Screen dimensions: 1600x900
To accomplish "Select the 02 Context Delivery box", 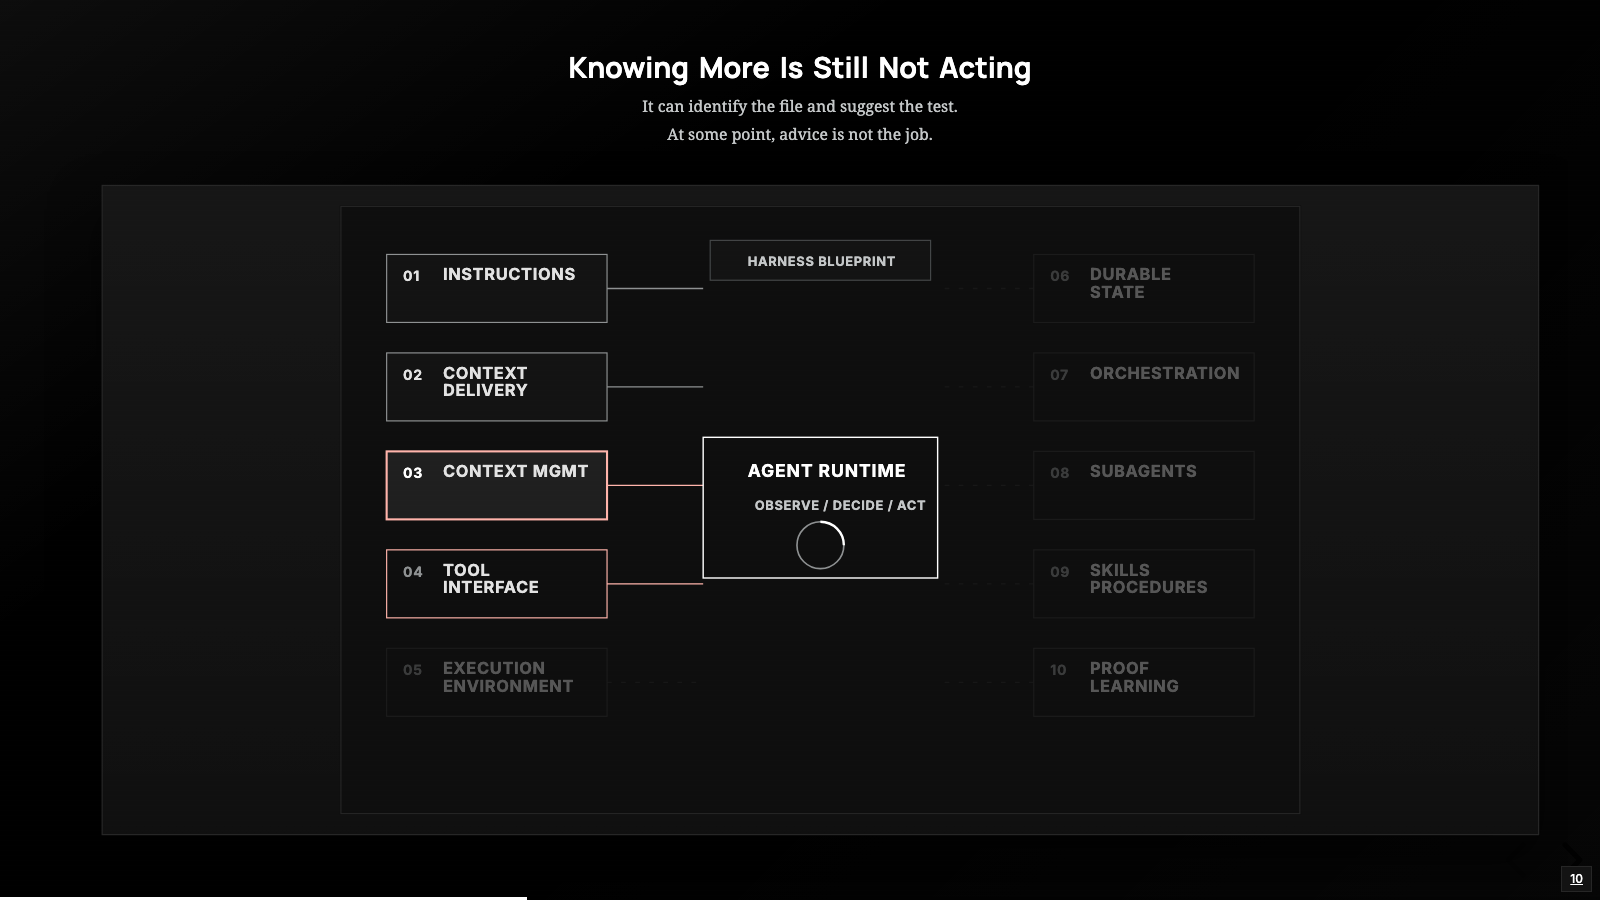I will click(496, 387).
